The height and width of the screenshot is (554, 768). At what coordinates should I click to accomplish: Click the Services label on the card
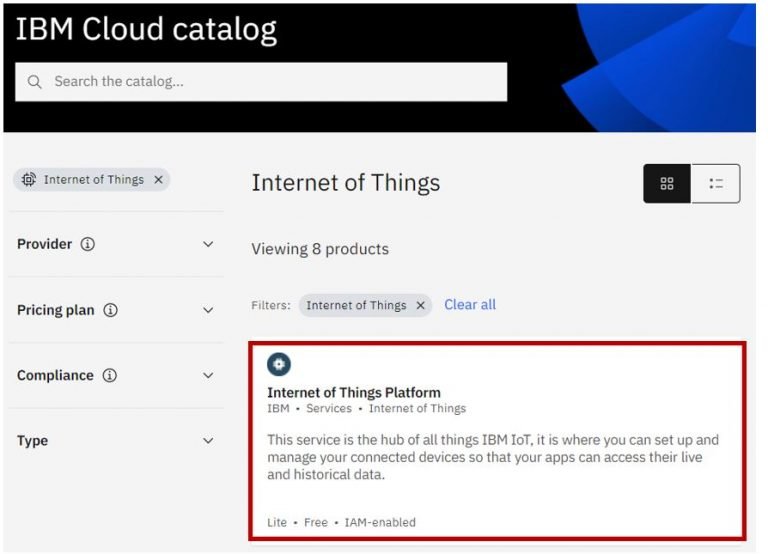tap(329, 408)
